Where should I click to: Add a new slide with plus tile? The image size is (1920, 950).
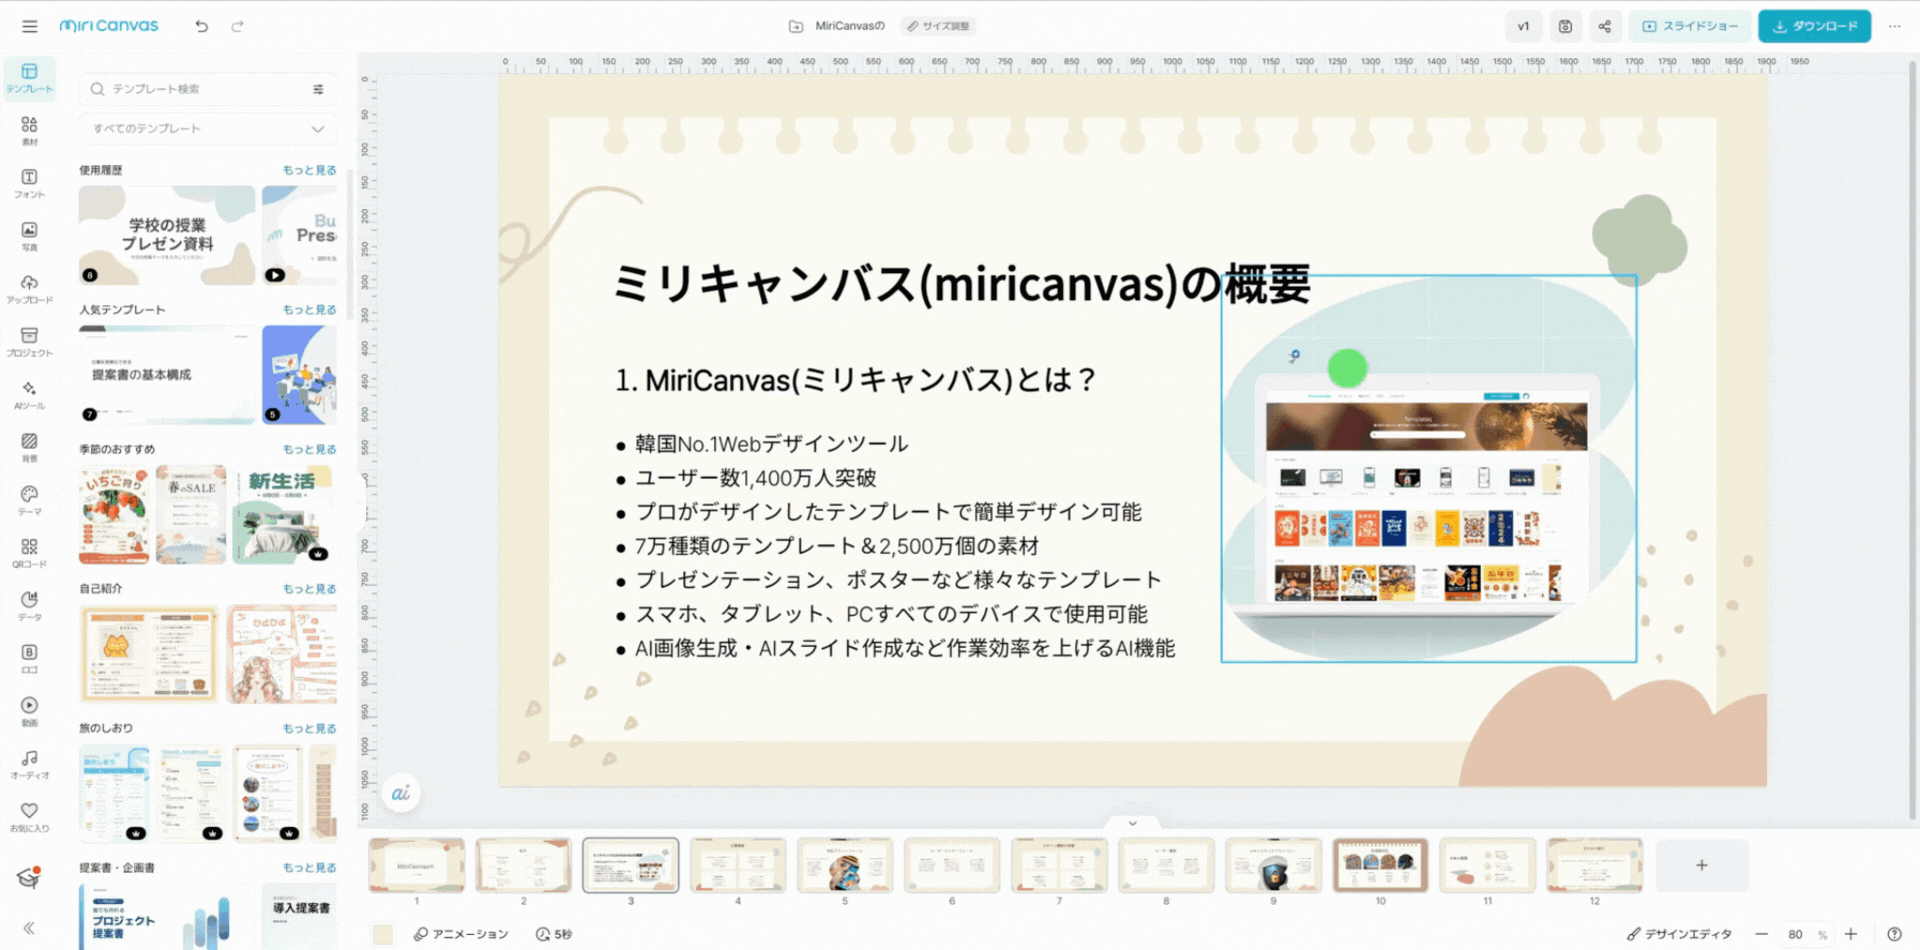1702,865
